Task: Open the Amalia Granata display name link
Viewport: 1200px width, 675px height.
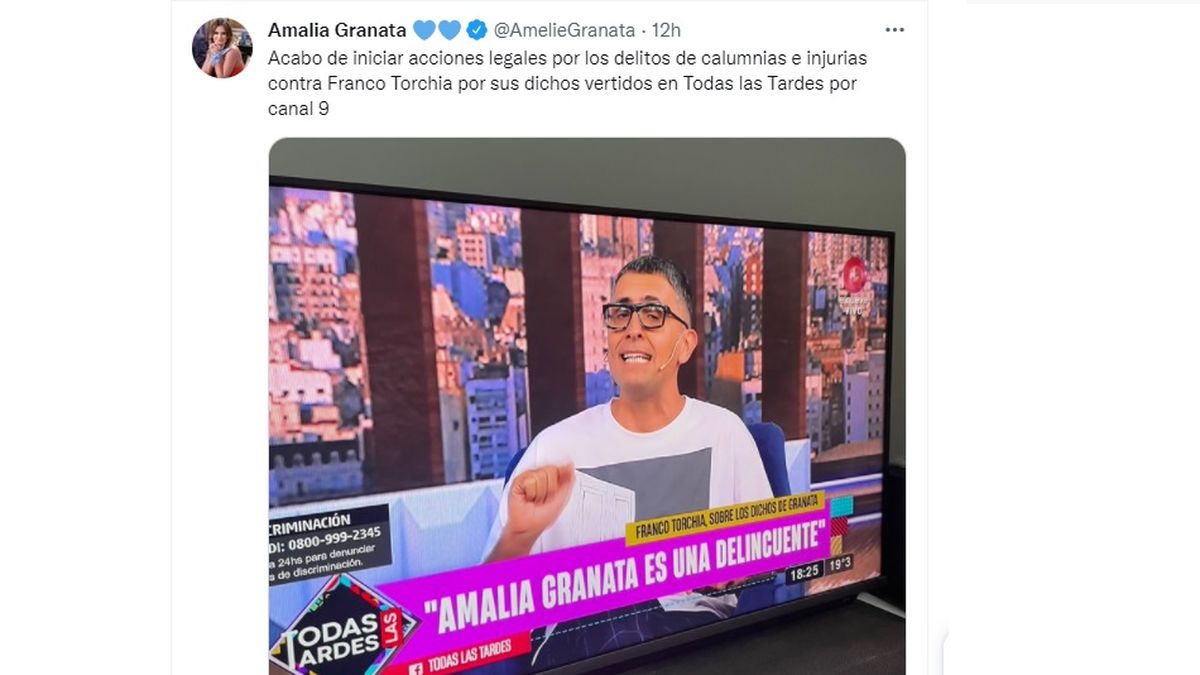Action: (x=337, y=30)
